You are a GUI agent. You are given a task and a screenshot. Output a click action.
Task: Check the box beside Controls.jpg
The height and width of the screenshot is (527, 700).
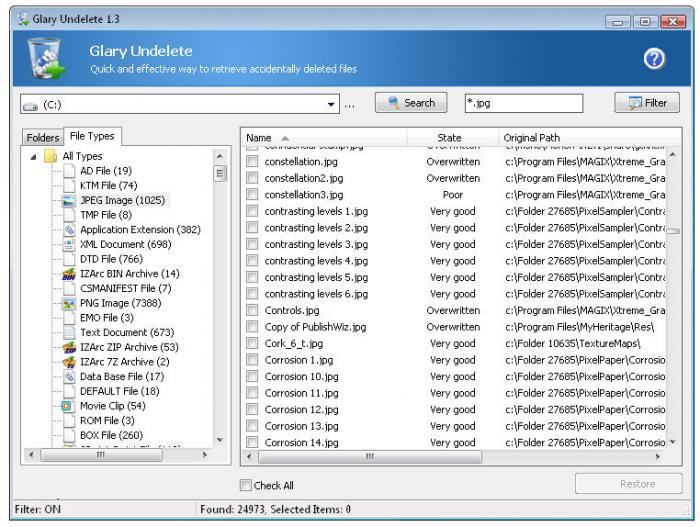point(253,310)
